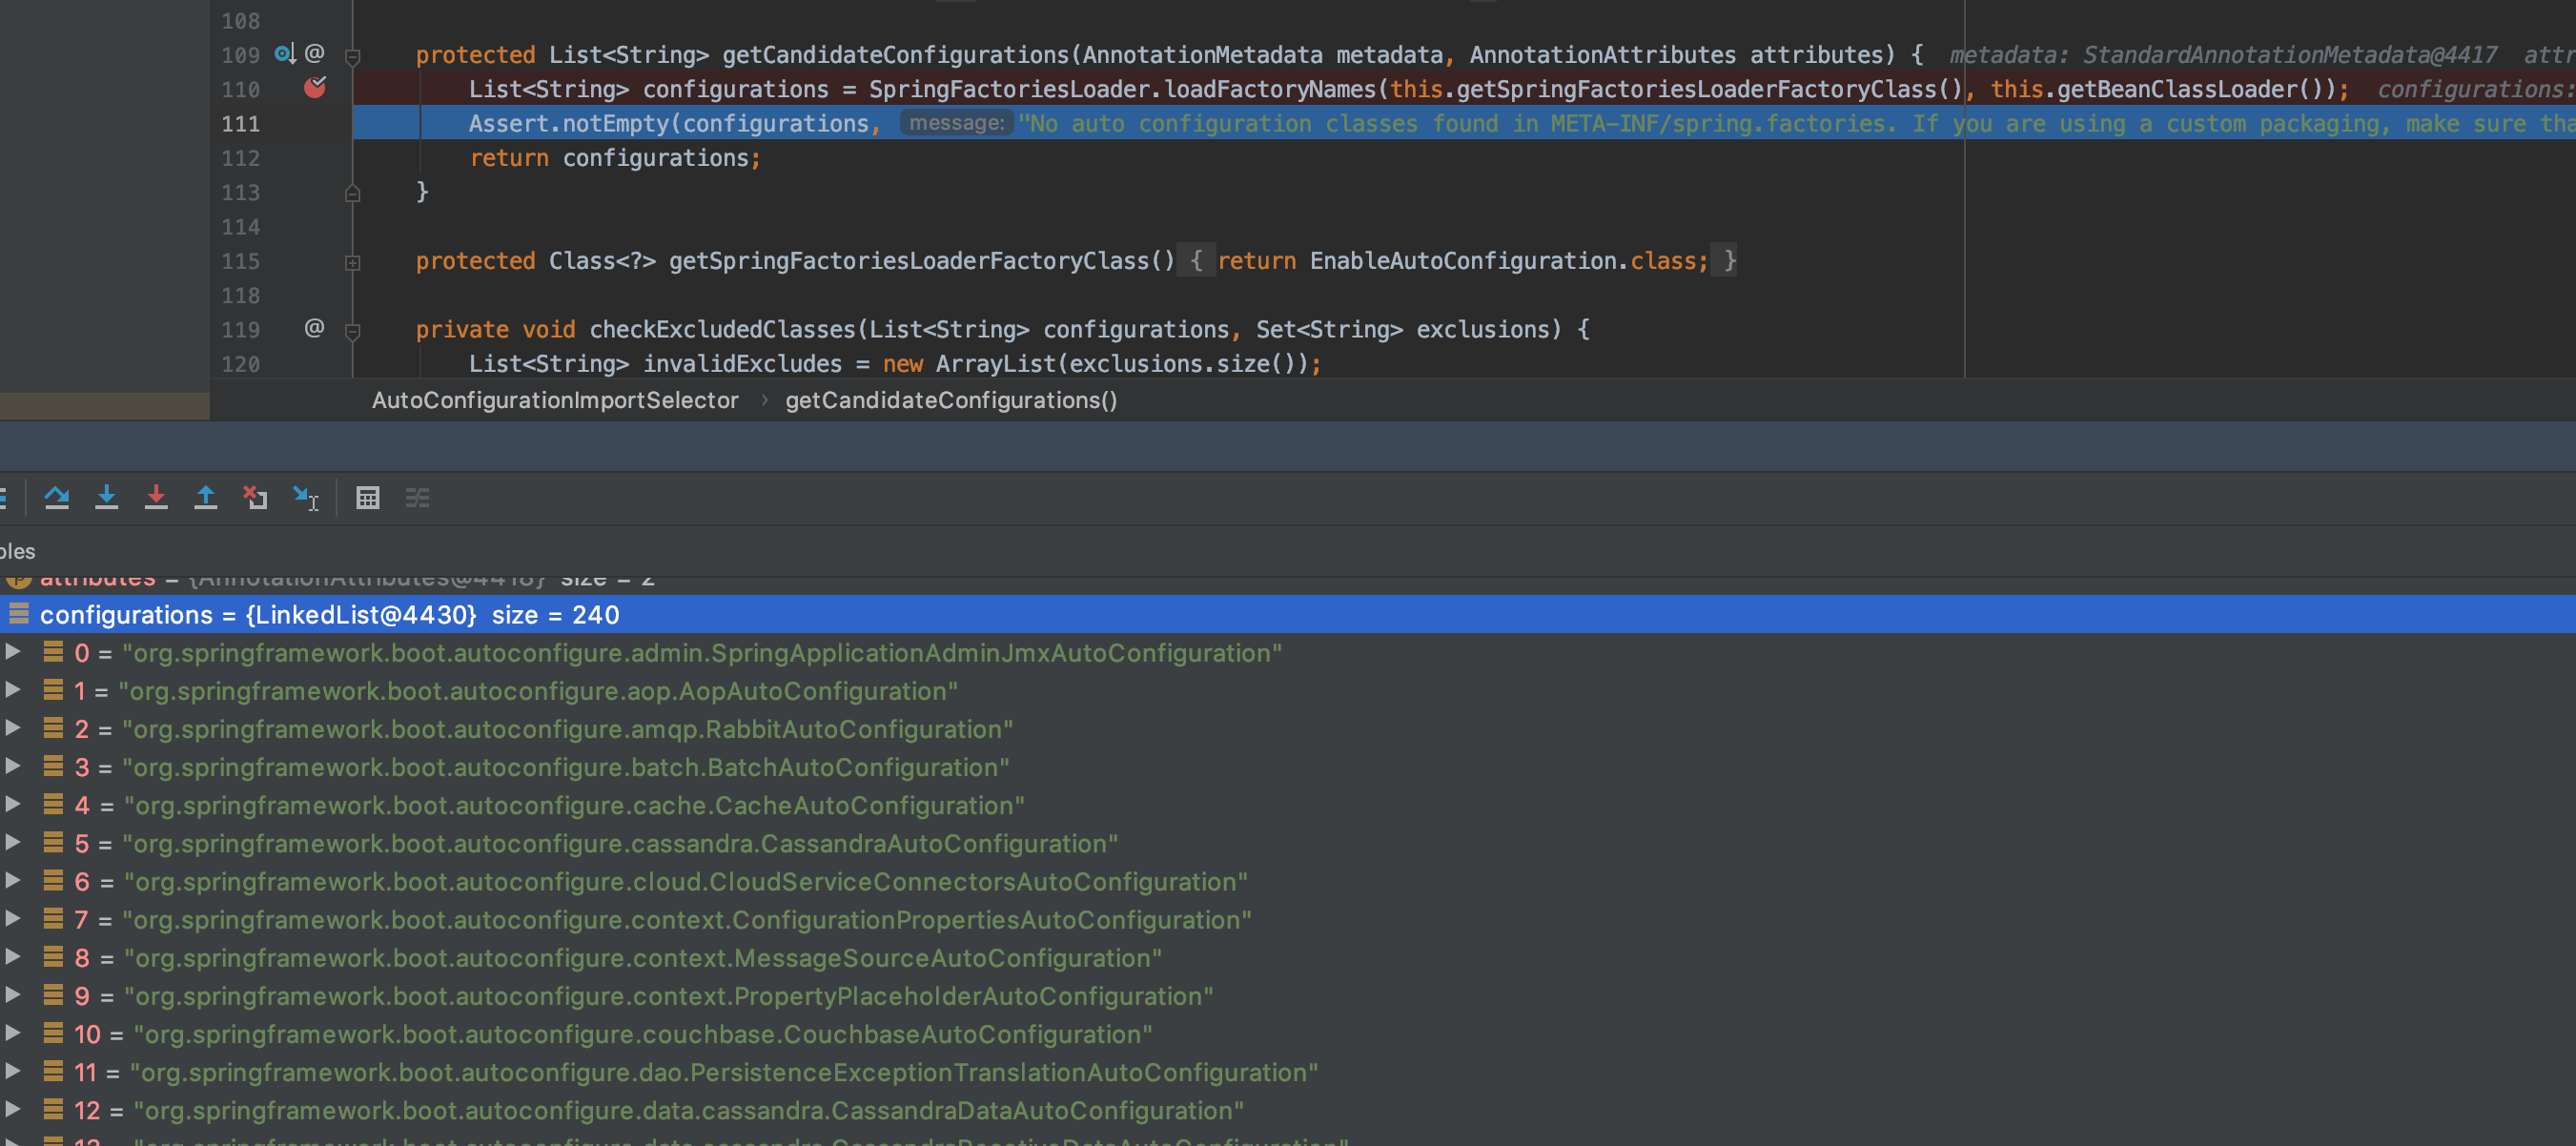2576x1146 pixels.
Task: Click the Step Over debugger icon
Action: click(57, 497)
